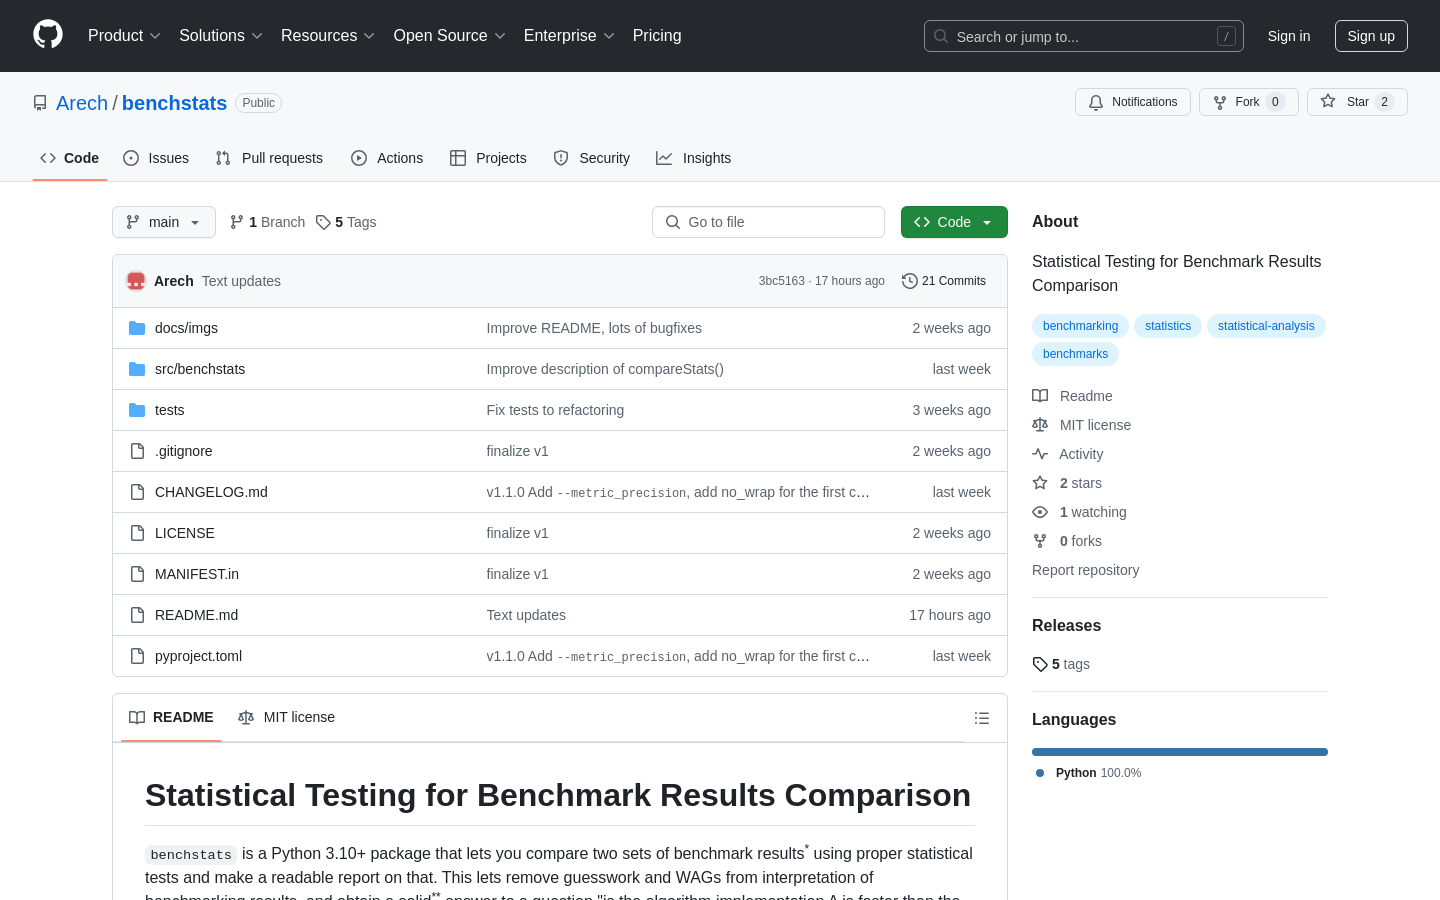The height and width of the screenshot is (900, 1440).
Task: Click the eye icon beside 1 watching
Action: pyautogui.click(x=1040, y=512)
